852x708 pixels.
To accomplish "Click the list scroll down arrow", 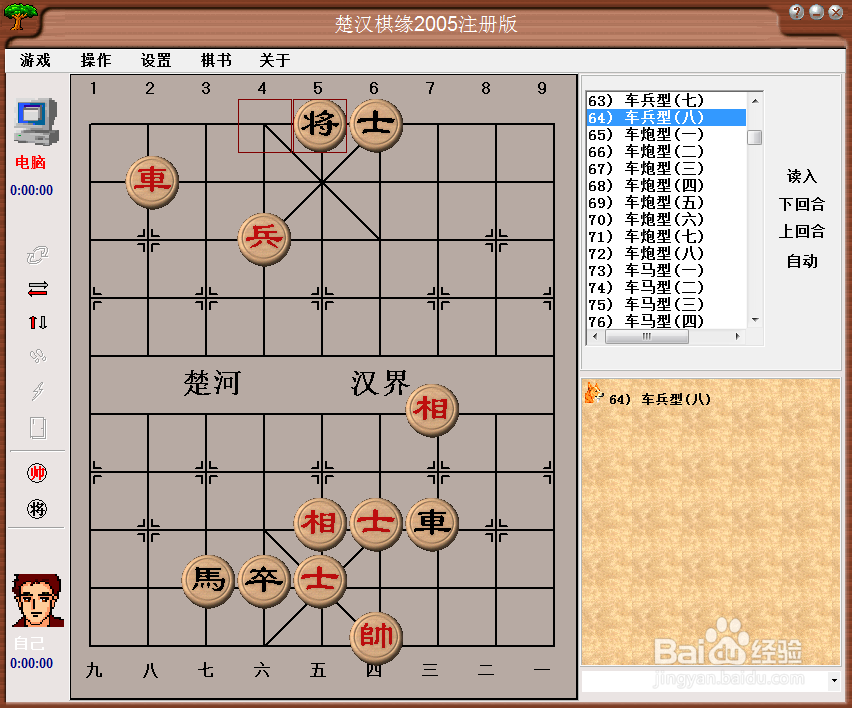I will (x=755, y=320).
